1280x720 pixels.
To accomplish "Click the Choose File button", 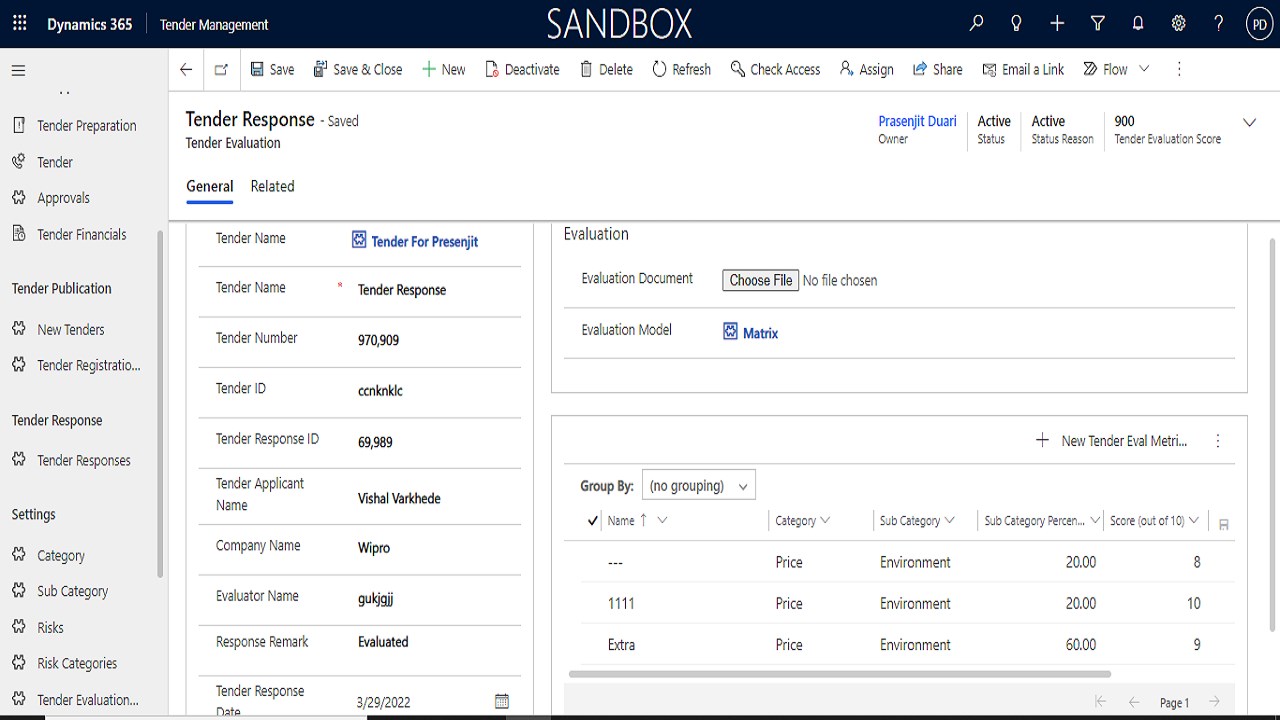I will pos(760,280).
